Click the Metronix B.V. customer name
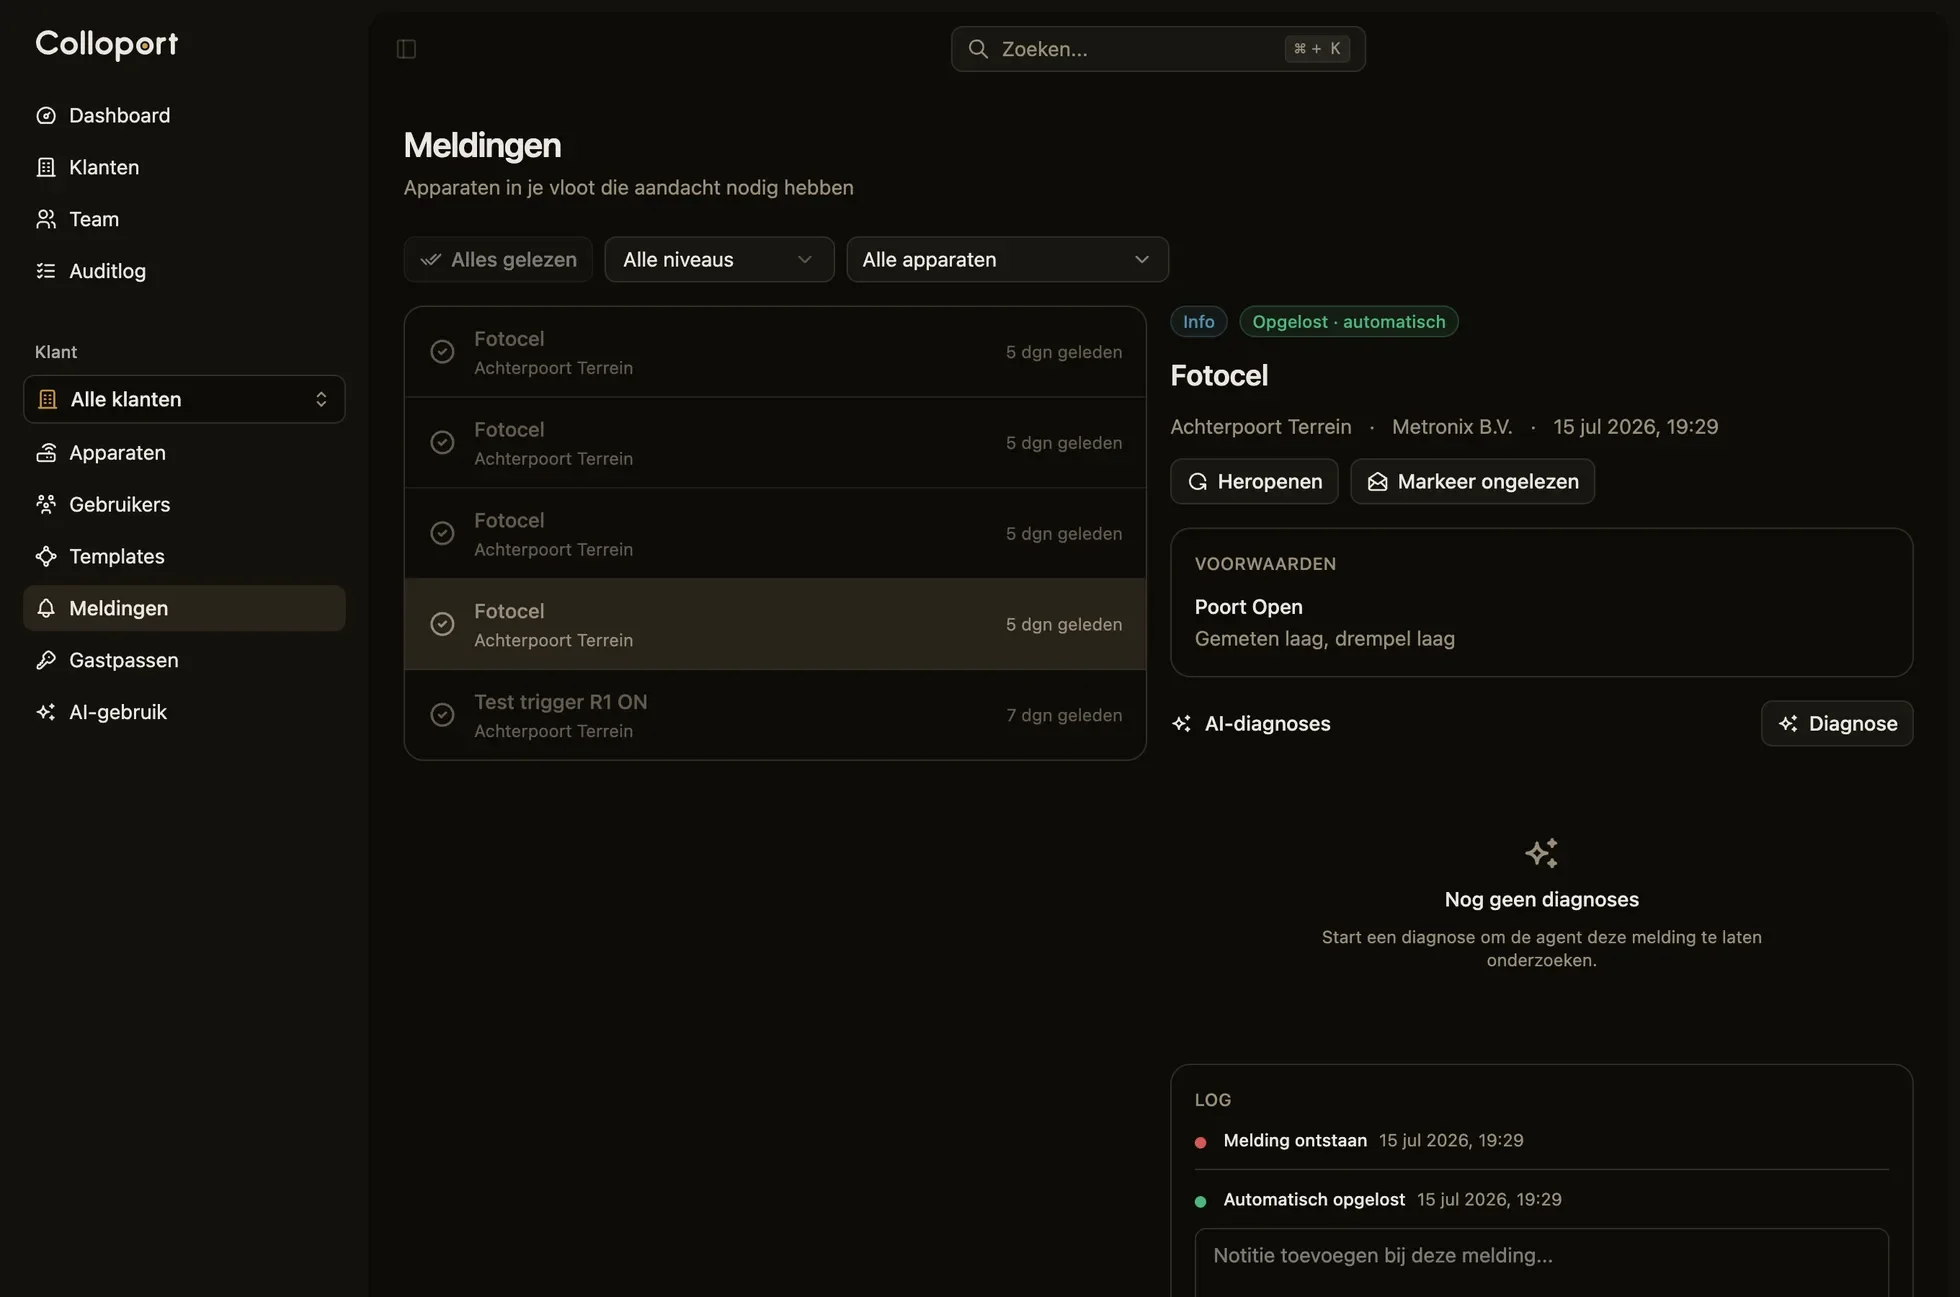This screenshot has height=1297, width=1960. (1451, 427)
